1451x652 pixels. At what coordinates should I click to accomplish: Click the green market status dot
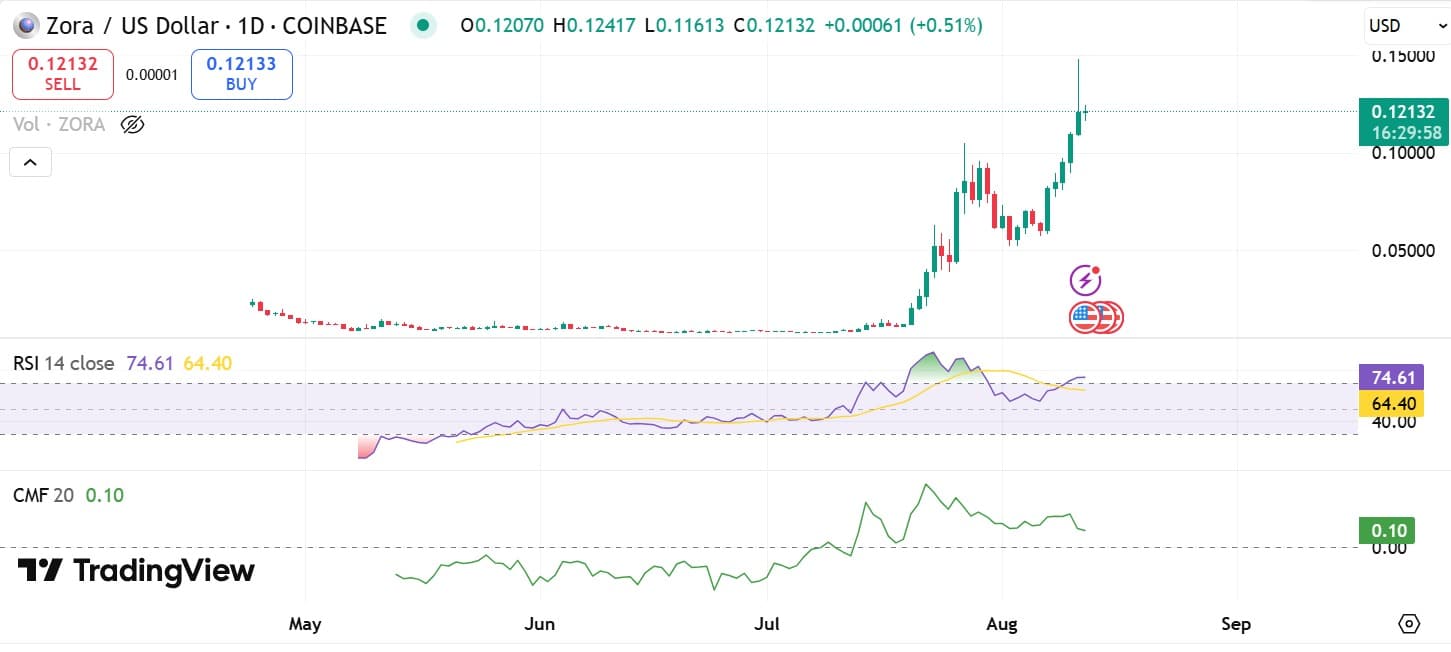pos(422,25)
